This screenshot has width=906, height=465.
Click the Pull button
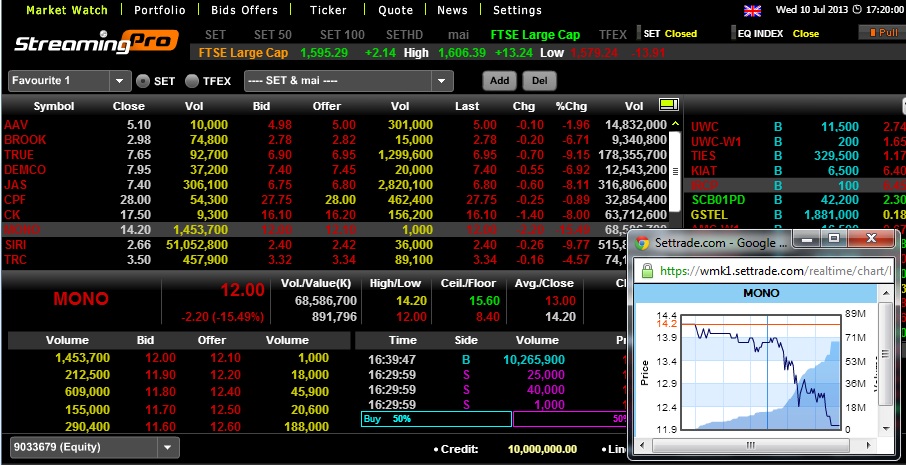[x=882, y=33]
